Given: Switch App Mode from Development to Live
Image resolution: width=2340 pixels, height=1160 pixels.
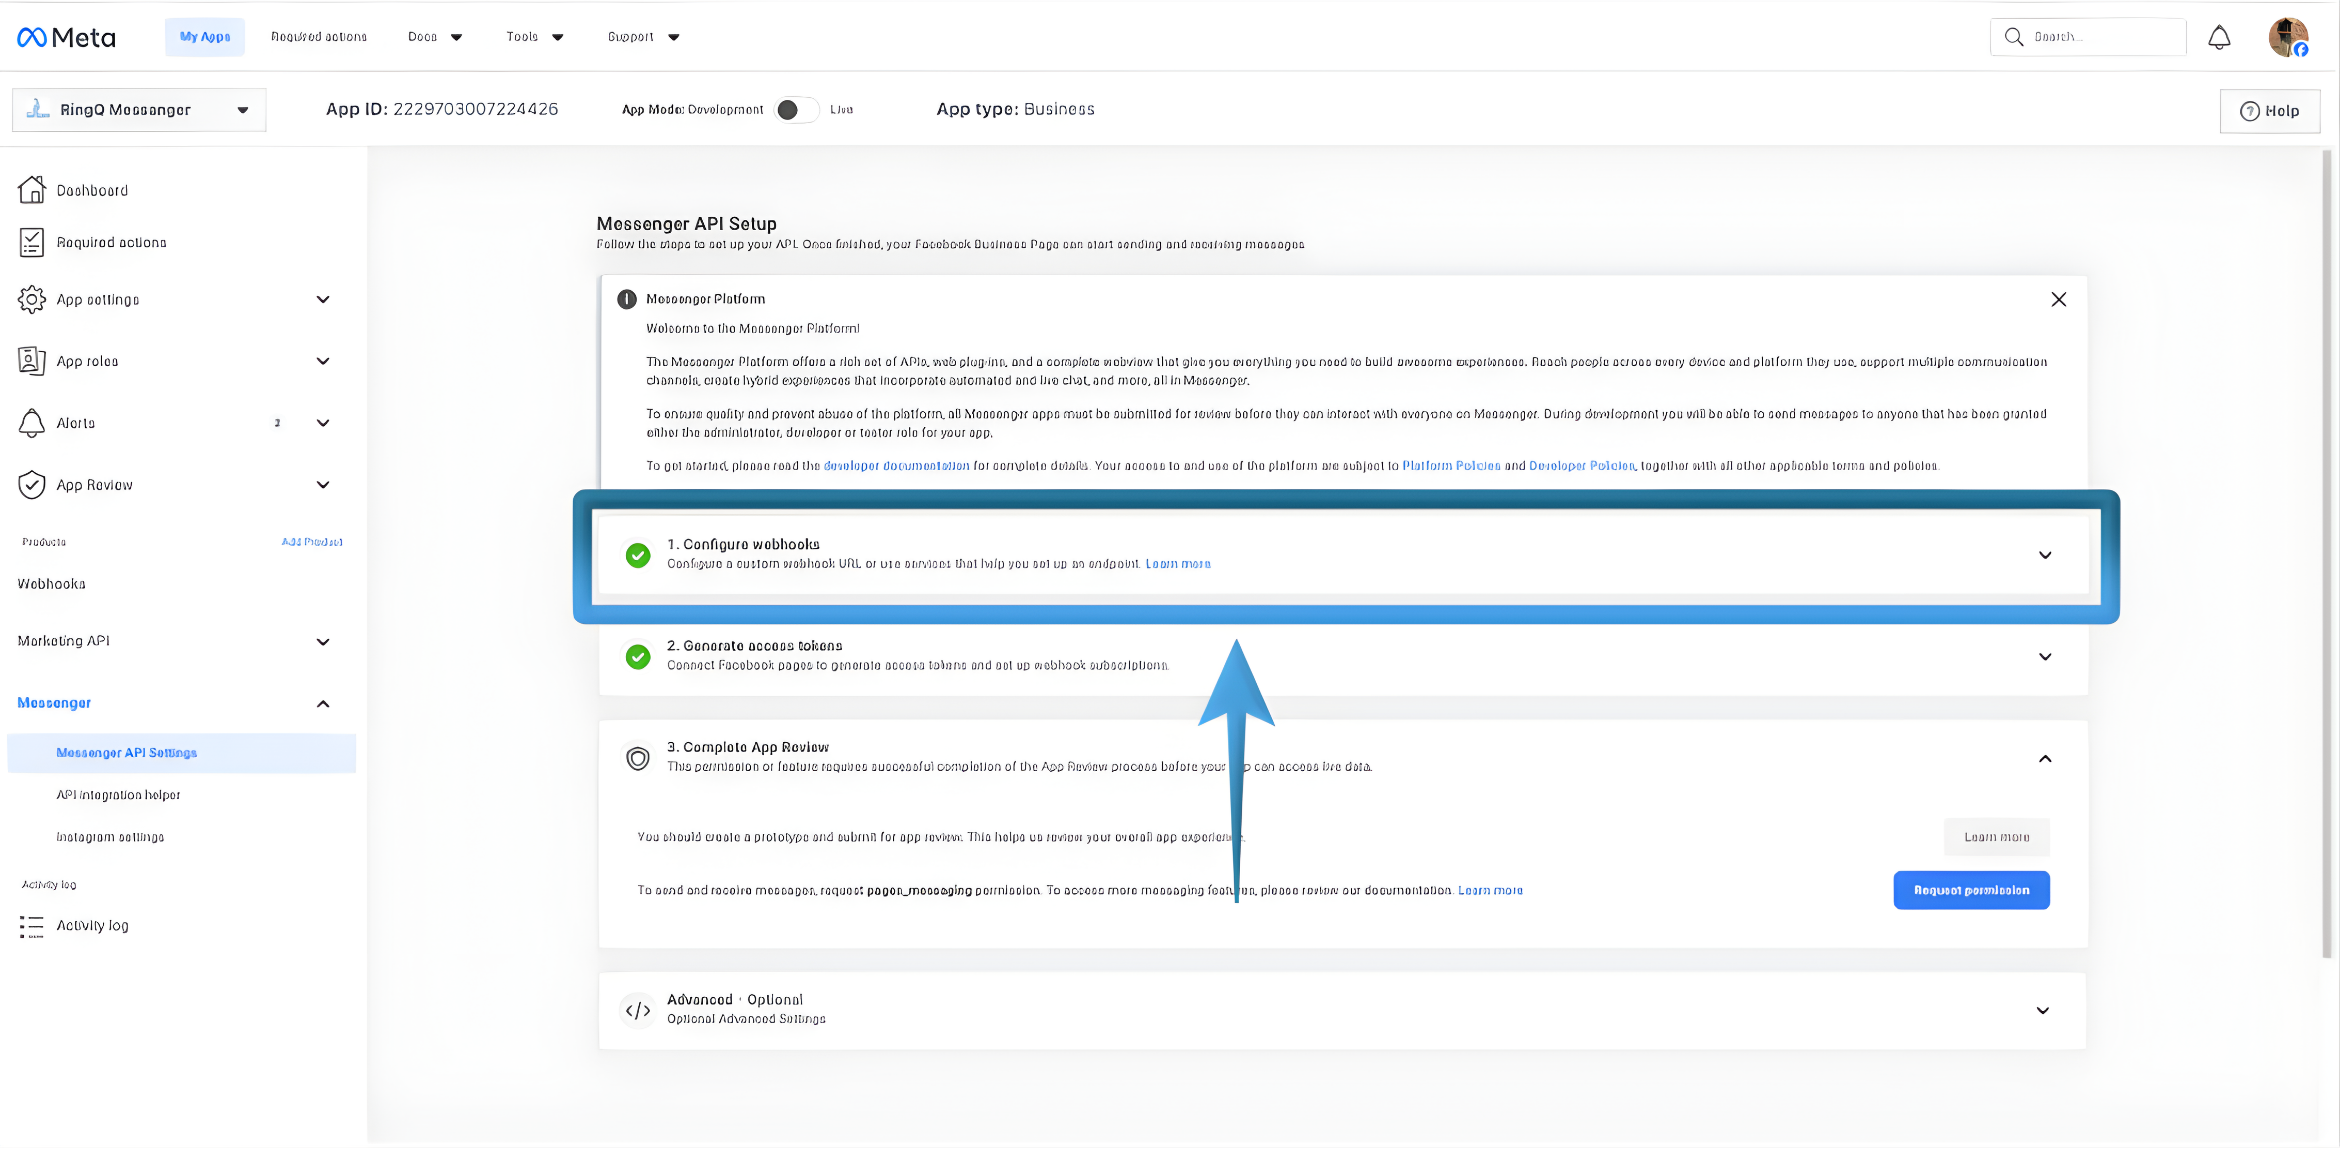Looking at the screenshot, I should [797, 110].
